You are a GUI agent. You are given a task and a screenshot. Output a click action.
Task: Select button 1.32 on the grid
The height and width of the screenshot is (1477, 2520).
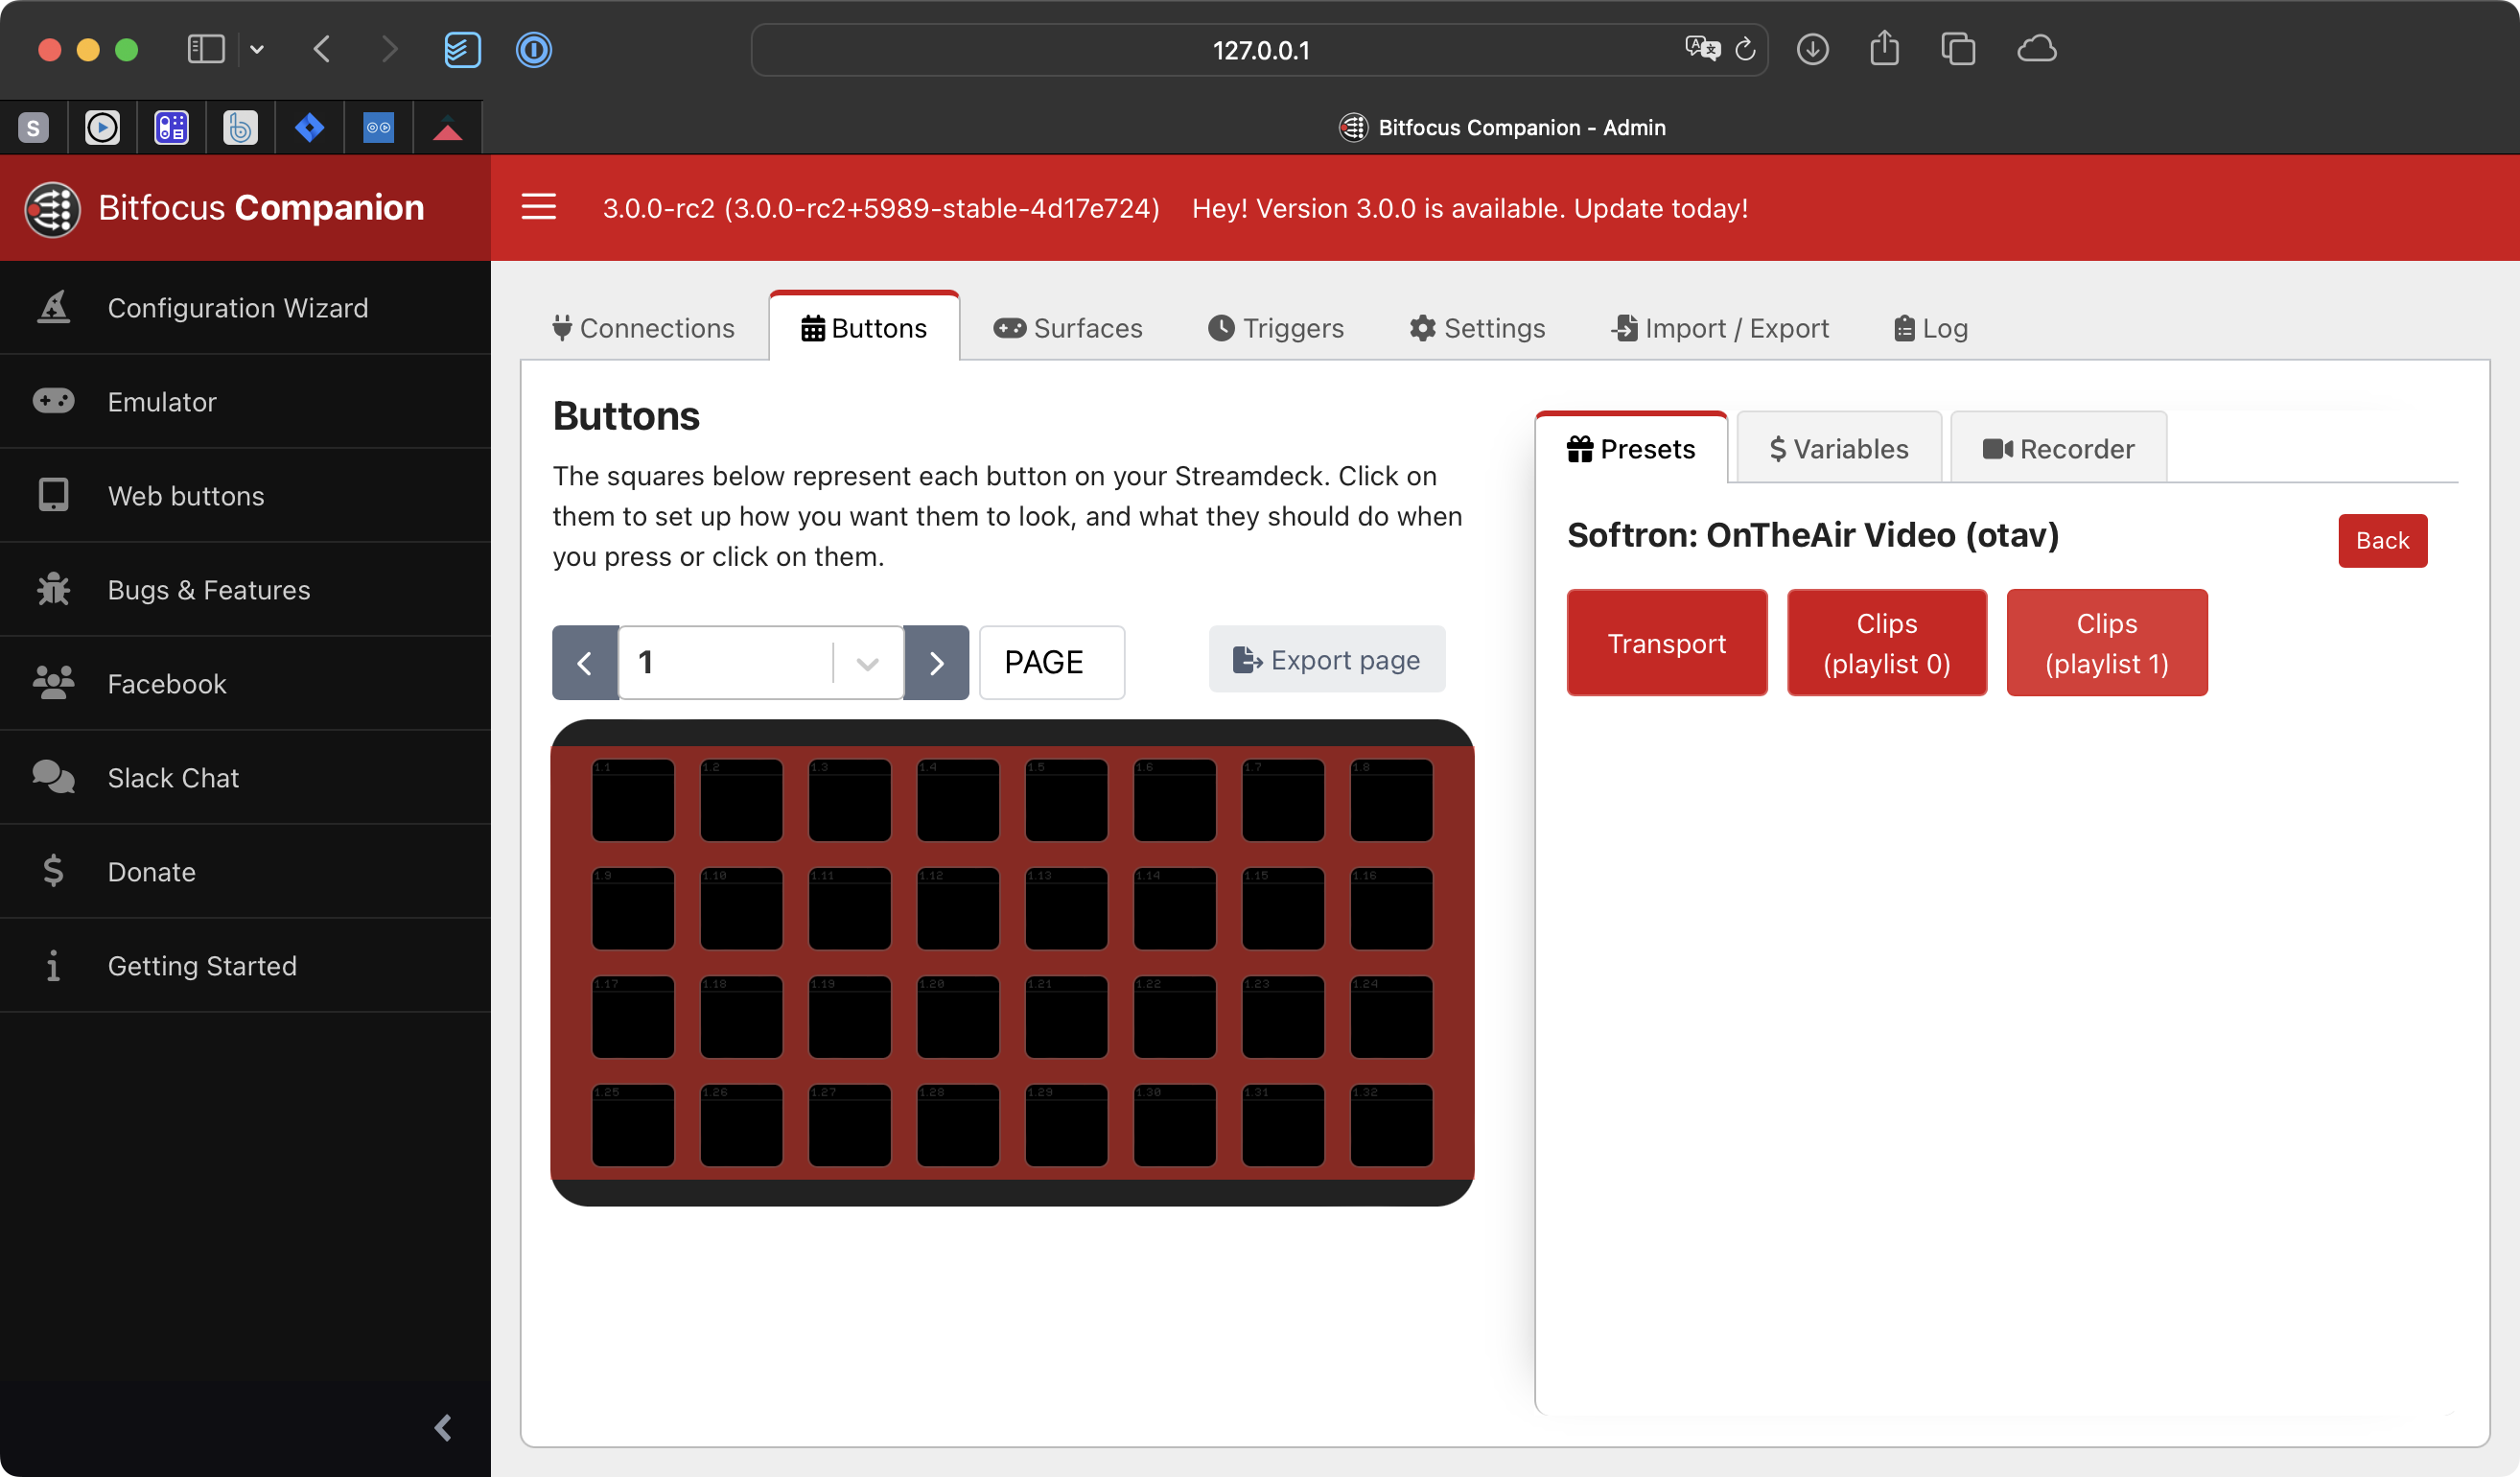click(x=1391, y=1125)
